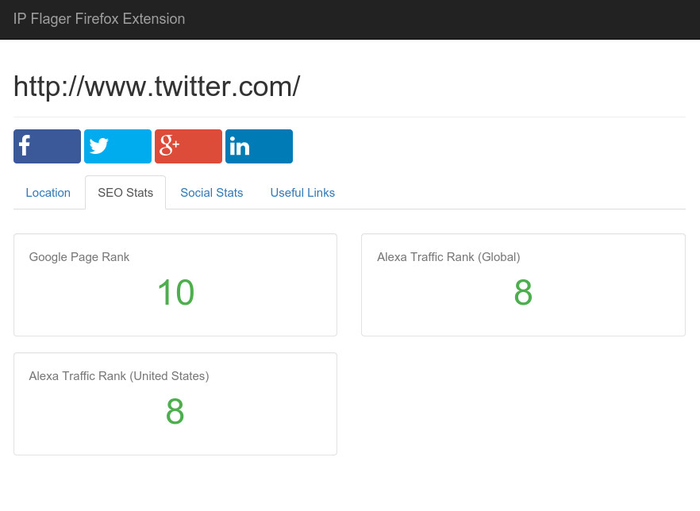
Task: Open the Useful Links tab
Action: [x=302, y=192]
